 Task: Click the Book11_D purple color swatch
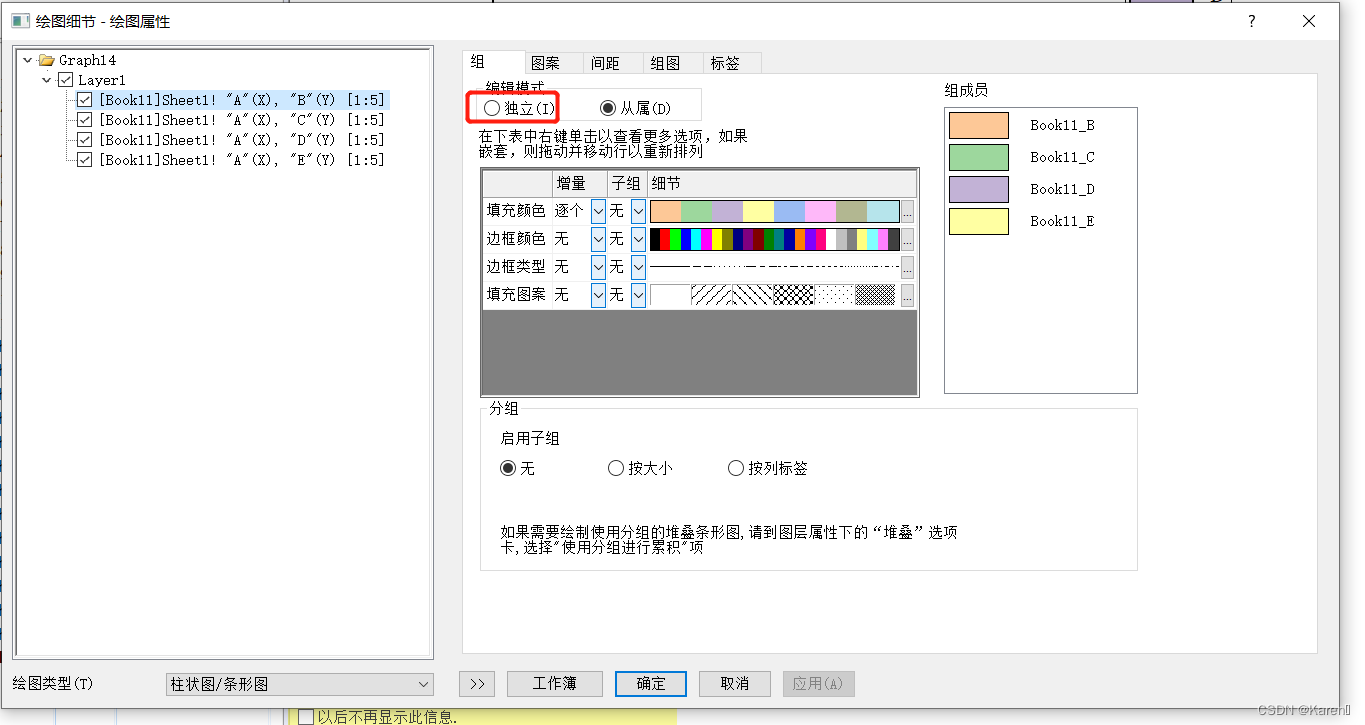[x=979, y=189]
